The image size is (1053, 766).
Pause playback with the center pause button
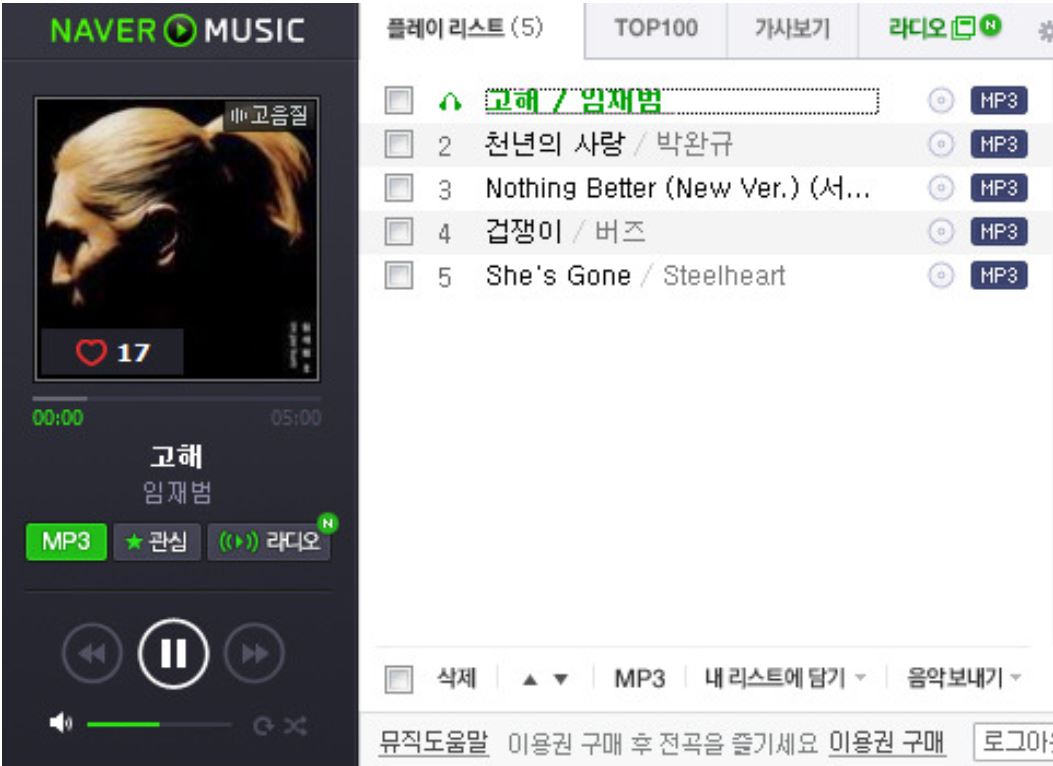point(173,653)
